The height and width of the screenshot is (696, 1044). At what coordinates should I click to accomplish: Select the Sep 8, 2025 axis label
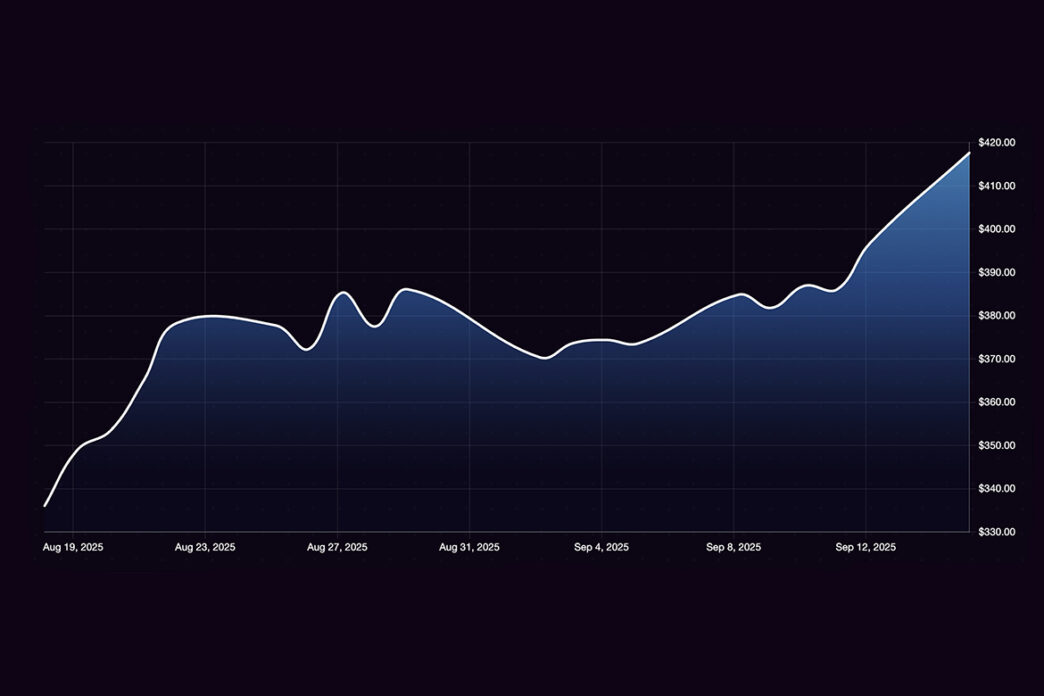coord(733,547)
